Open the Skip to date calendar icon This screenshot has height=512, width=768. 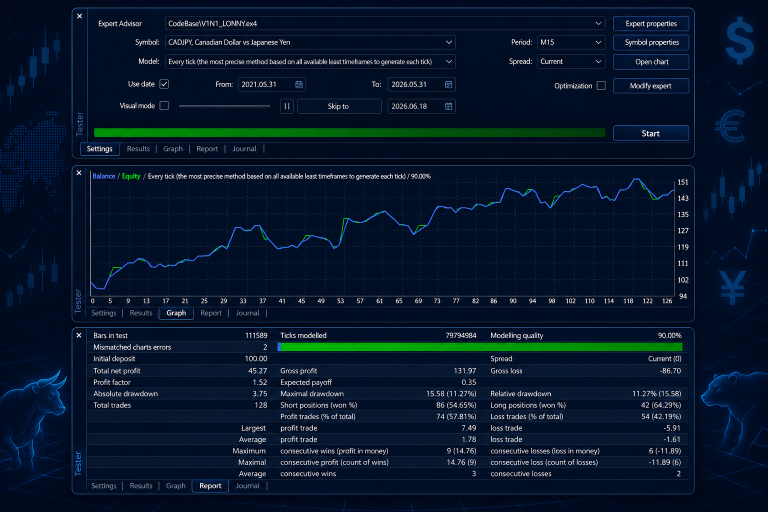(448, 106)
